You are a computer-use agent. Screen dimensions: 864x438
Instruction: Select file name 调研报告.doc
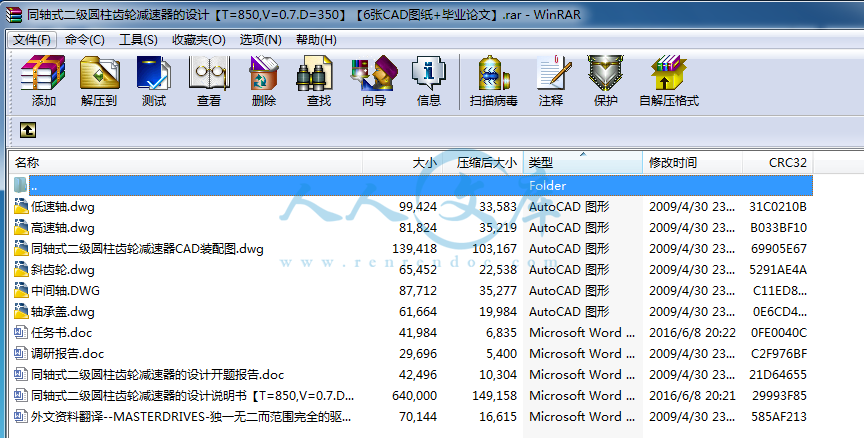[x=67, y=354]
